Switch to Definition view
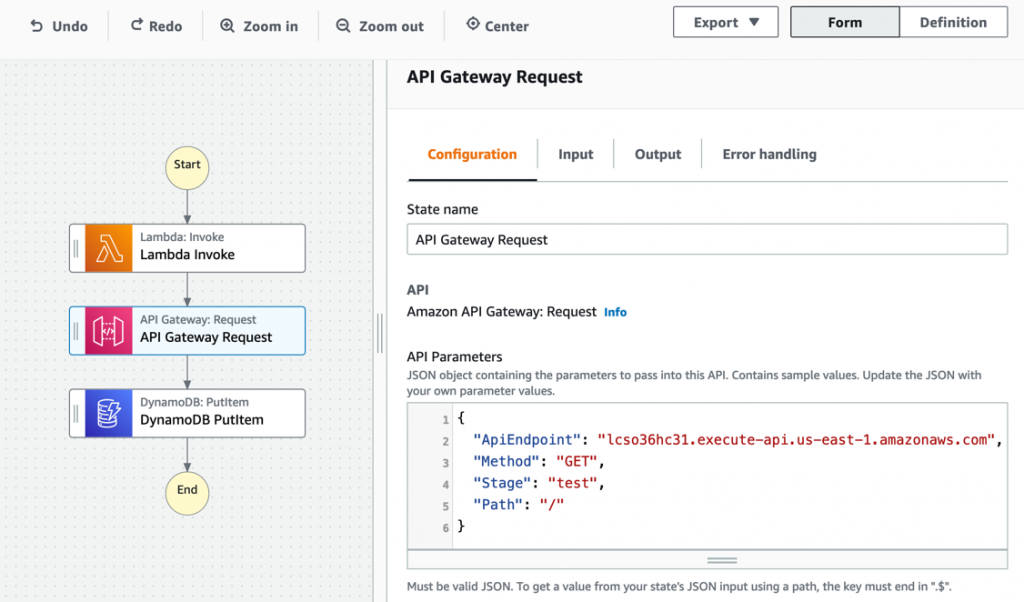The width and height of the screenshot is (1024, 602). pyautogui.click(x=952, y=21)
